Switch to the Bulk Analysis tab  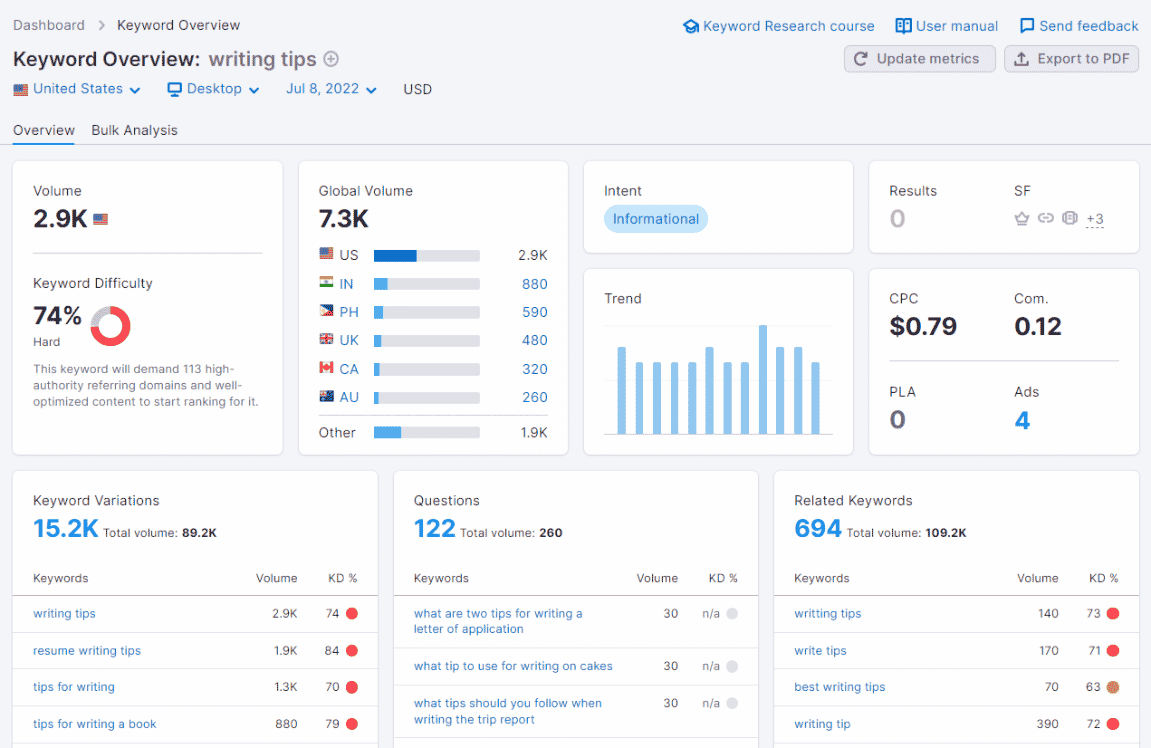point(134,130)
